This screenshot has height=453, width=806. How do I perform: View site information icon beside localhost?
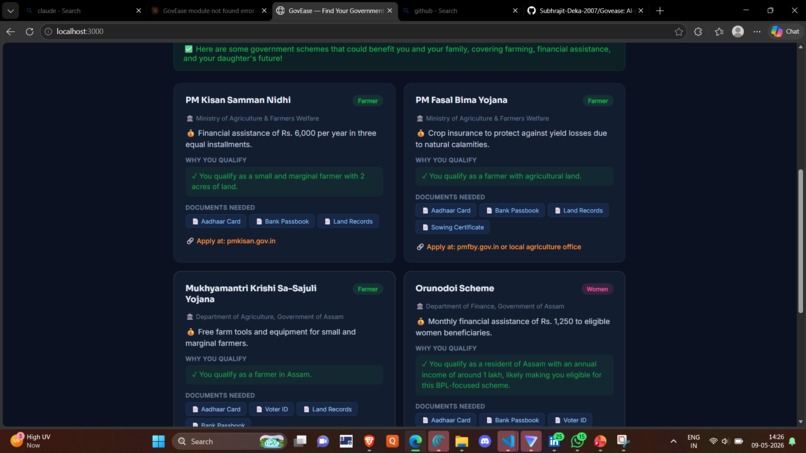click(48, 31)
